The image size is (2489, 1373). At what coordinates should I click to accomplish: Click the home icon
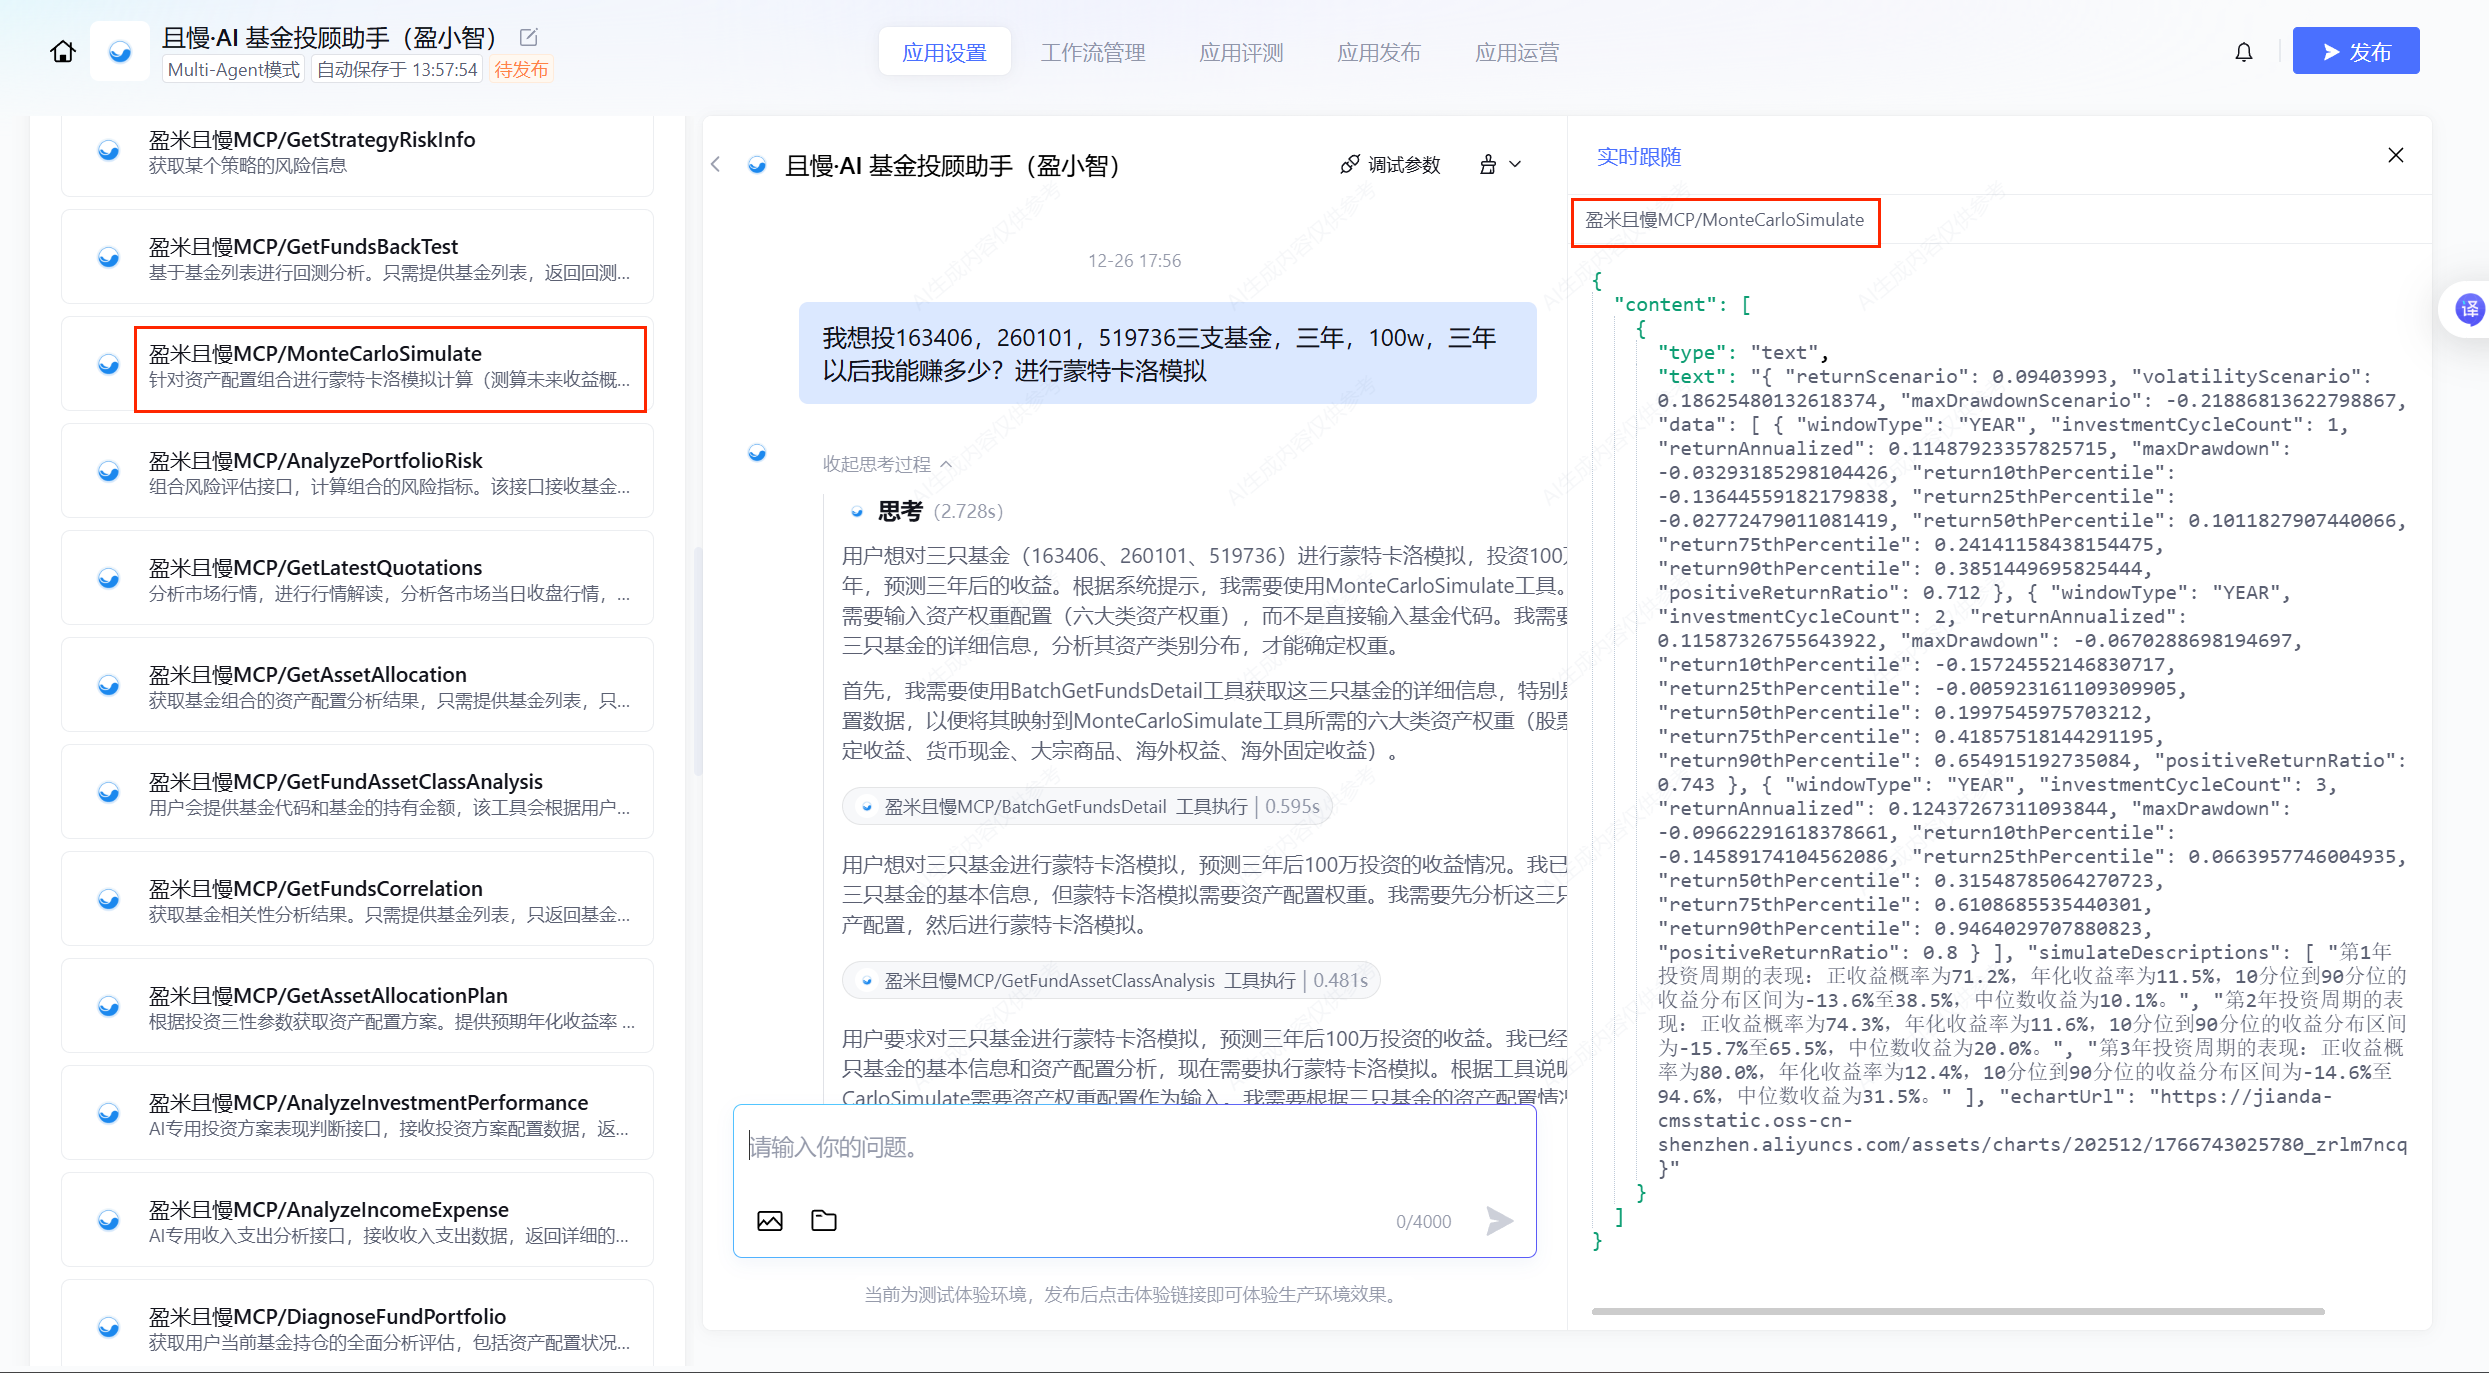coord(63,52)
